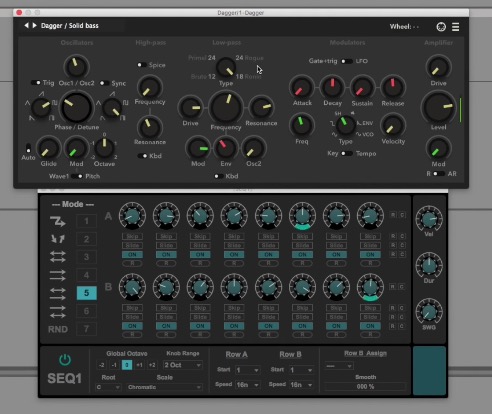Click the Vel knob in SEQ1
The height and width of the screenshot is (414, 492).
429,219
